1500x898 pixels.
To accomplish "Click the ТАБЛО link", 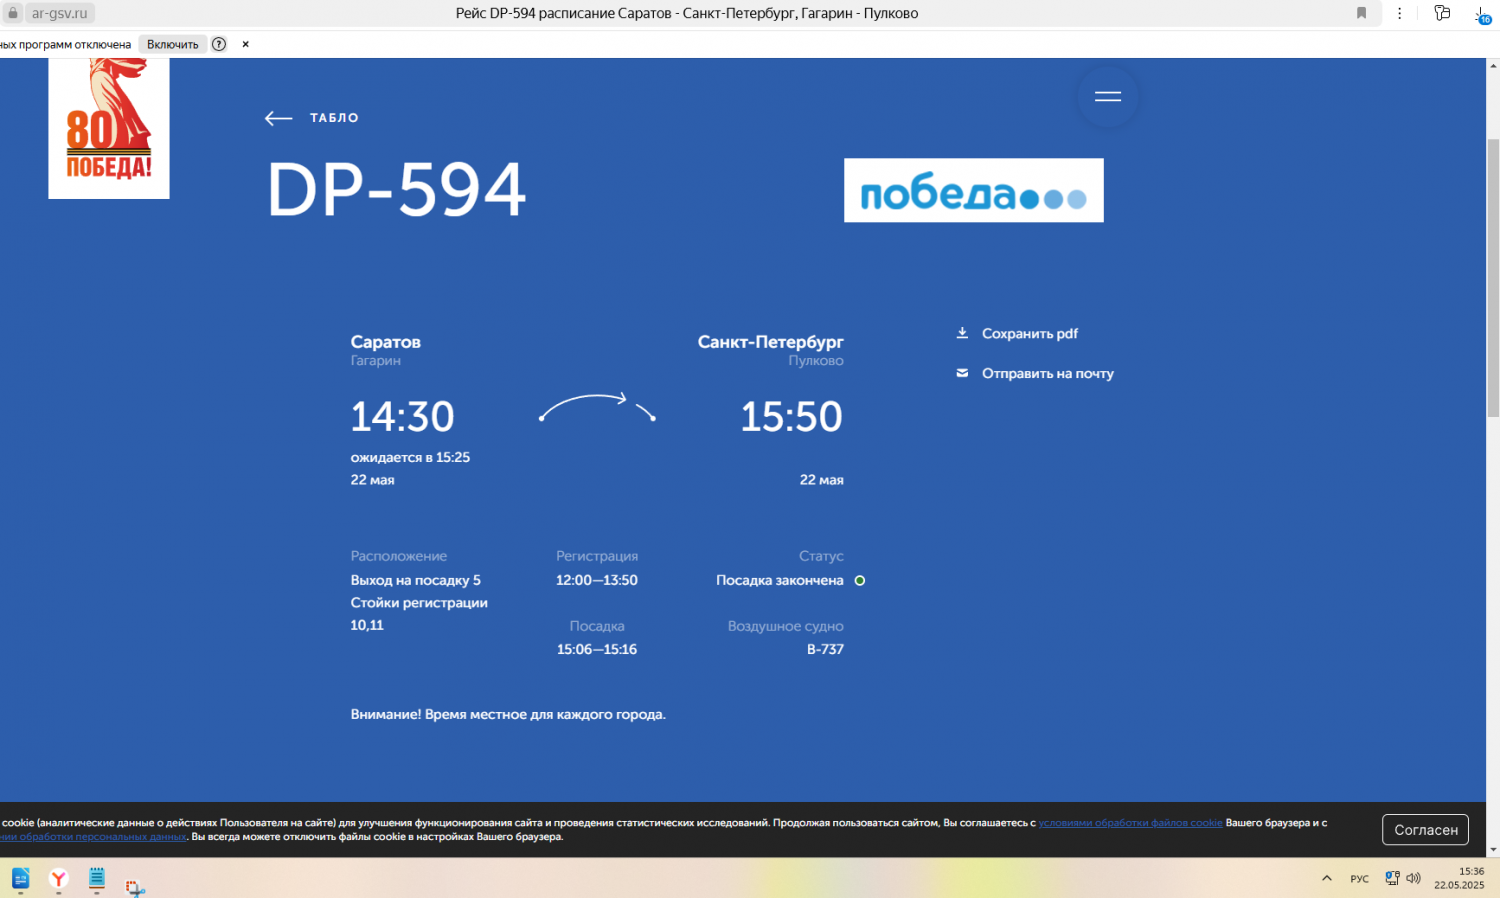I will click(x=334, y=118).
